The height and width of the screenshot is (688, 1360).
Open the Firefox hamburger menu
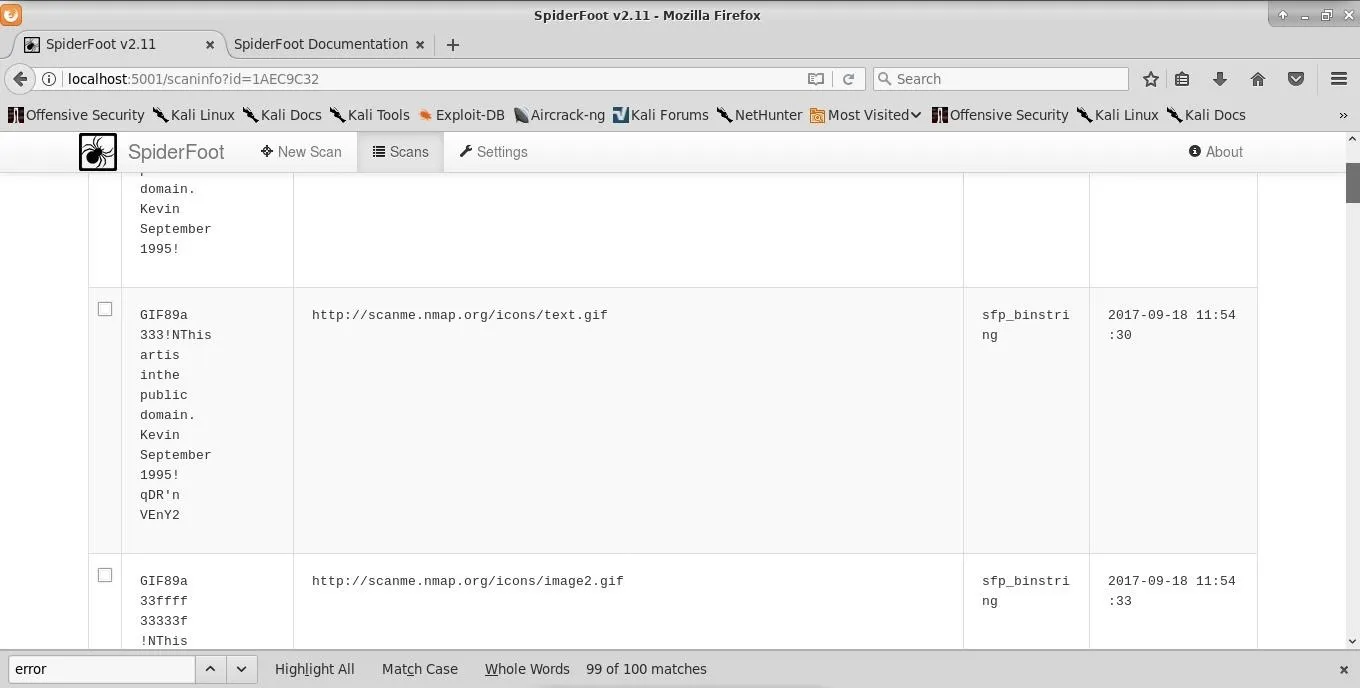[1339, 79]
